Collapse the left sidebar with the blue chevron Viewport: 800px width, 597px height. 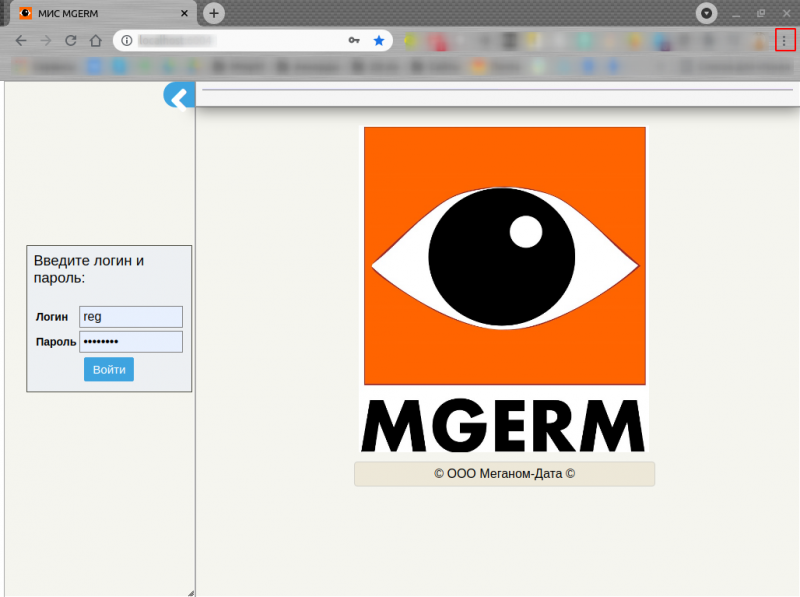(x=178, y=97)
